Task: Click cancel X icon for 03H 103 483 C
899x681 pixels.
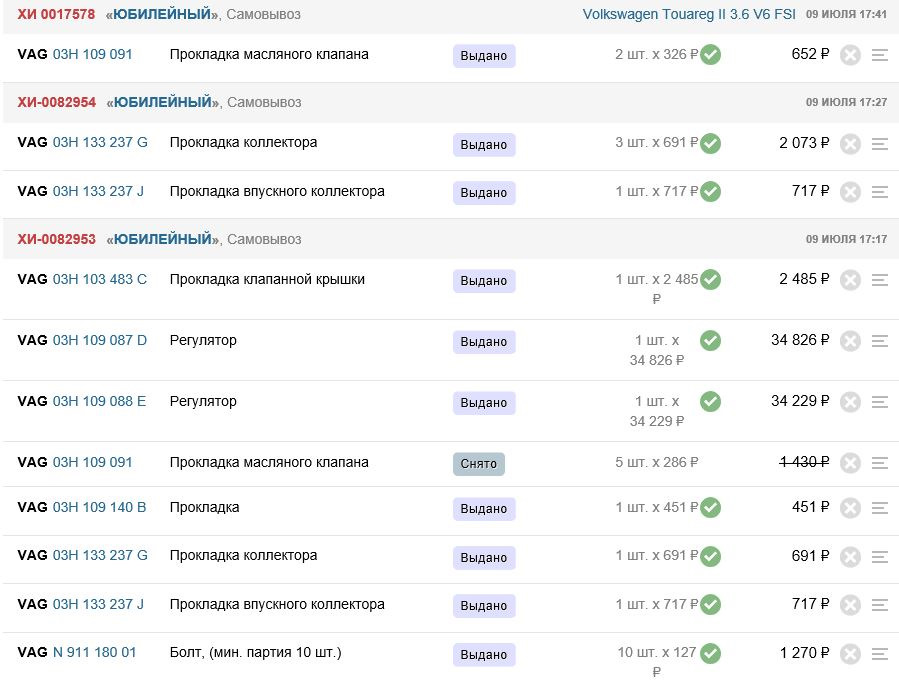Action: coord(850,280)
